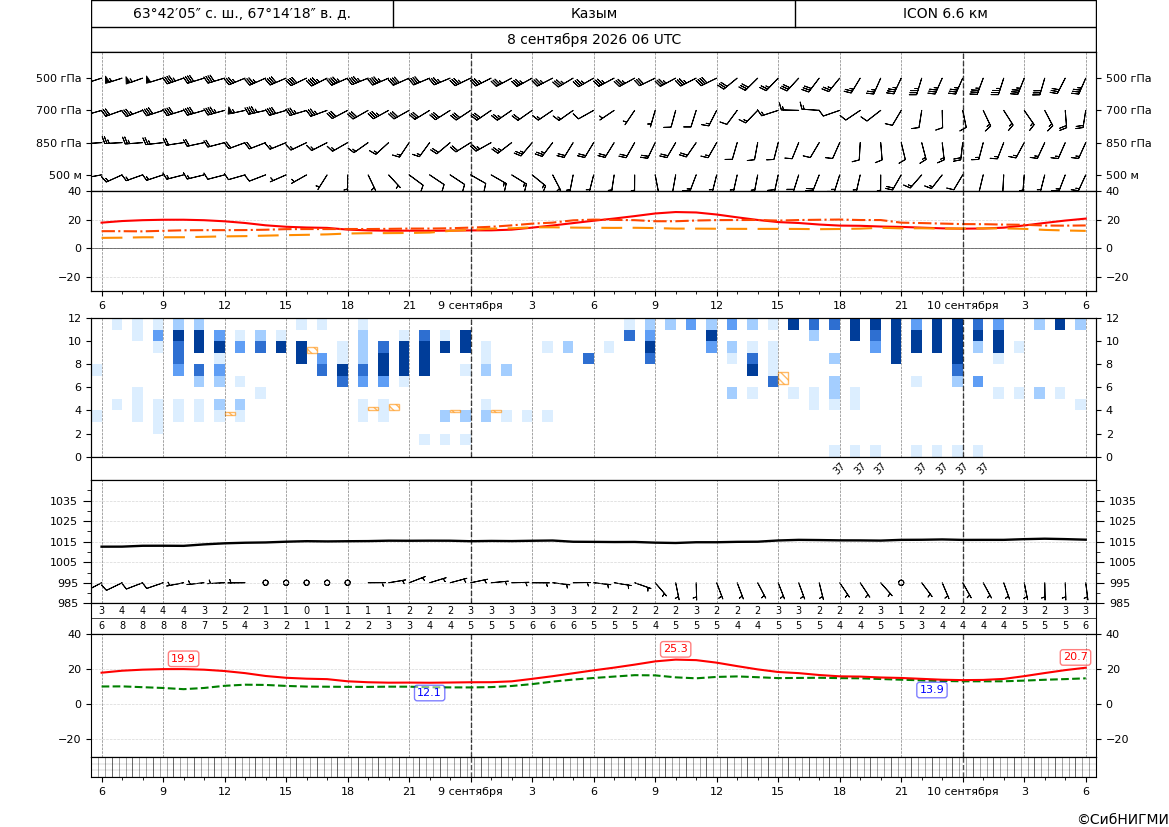This screenshot has height=827, width=1169.
Task: Click the 8 сентября 2026 06 UTC title
Action: [593, 40]
